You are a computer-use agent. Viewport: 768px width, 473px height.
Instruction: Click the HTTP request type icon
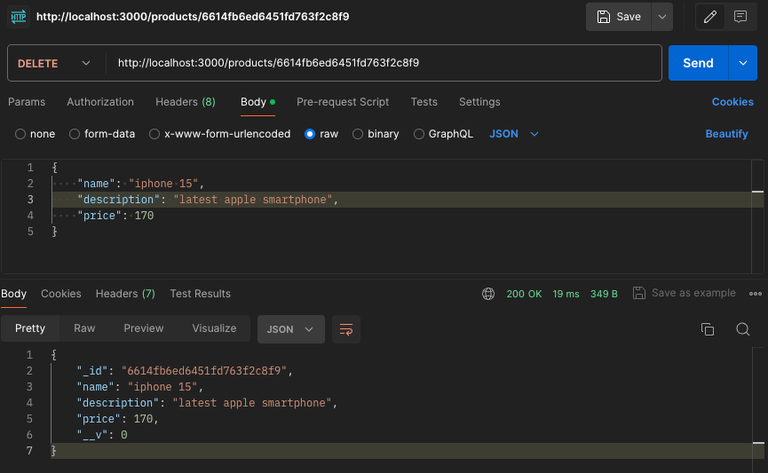(x=18, y=17)
